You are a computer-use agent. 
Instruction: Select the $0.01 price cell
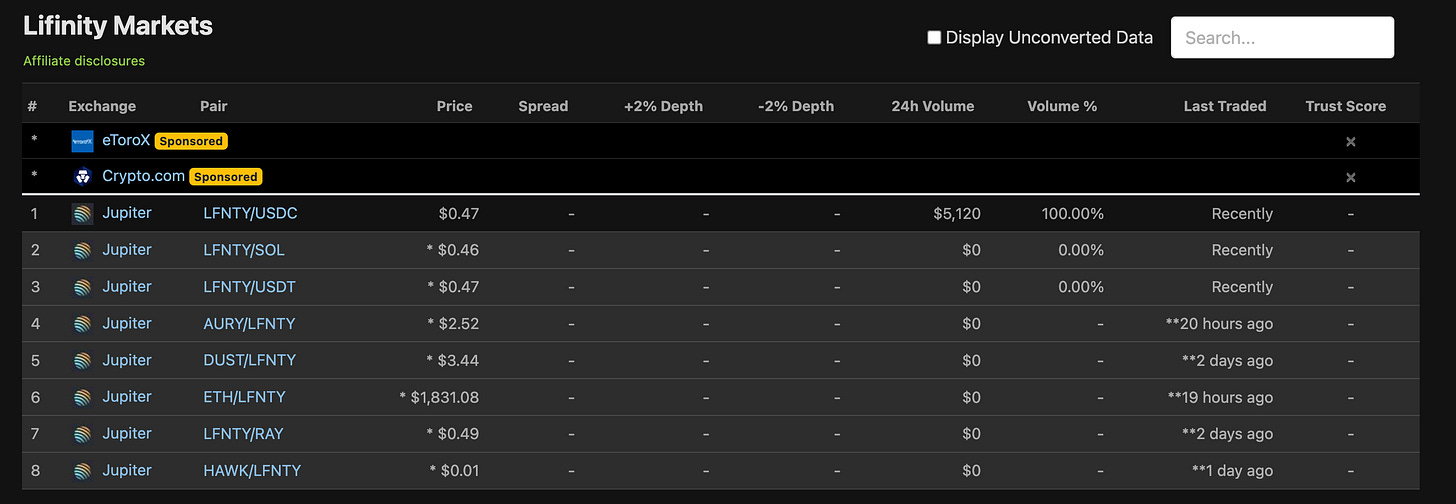454,471
